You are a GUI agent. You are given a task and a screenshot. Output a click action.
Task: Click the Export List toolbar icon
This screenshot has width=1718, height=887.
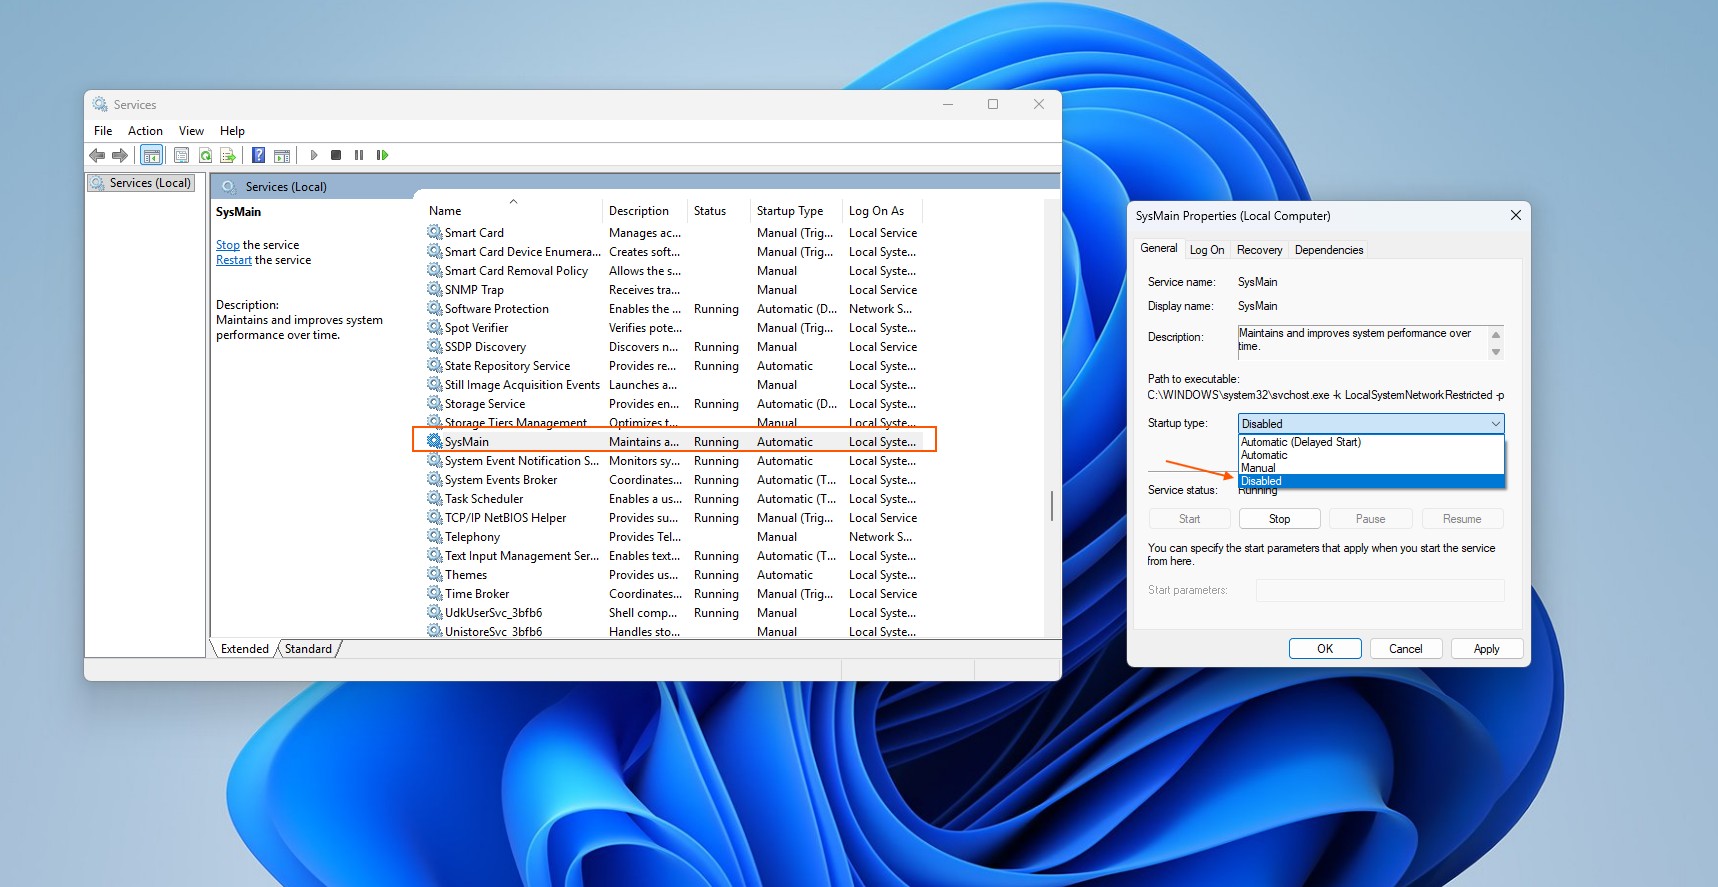tap(228, 155)
